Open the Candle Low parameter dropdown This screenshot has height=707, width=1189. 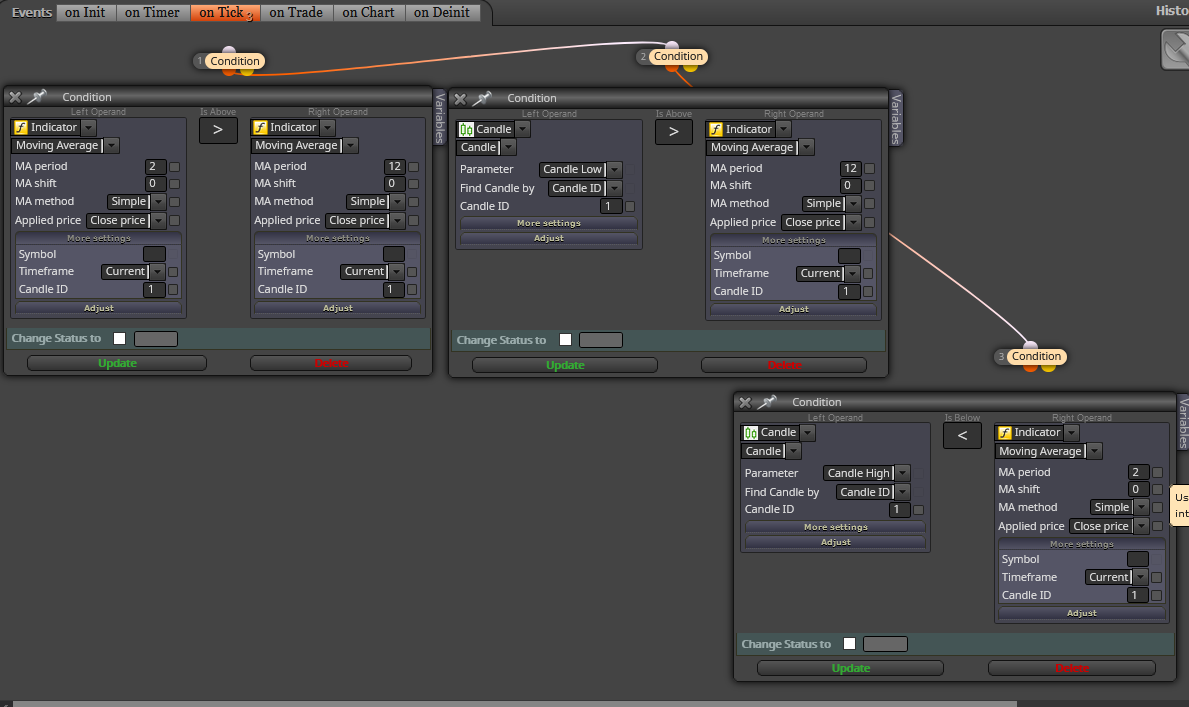[581, 169]
